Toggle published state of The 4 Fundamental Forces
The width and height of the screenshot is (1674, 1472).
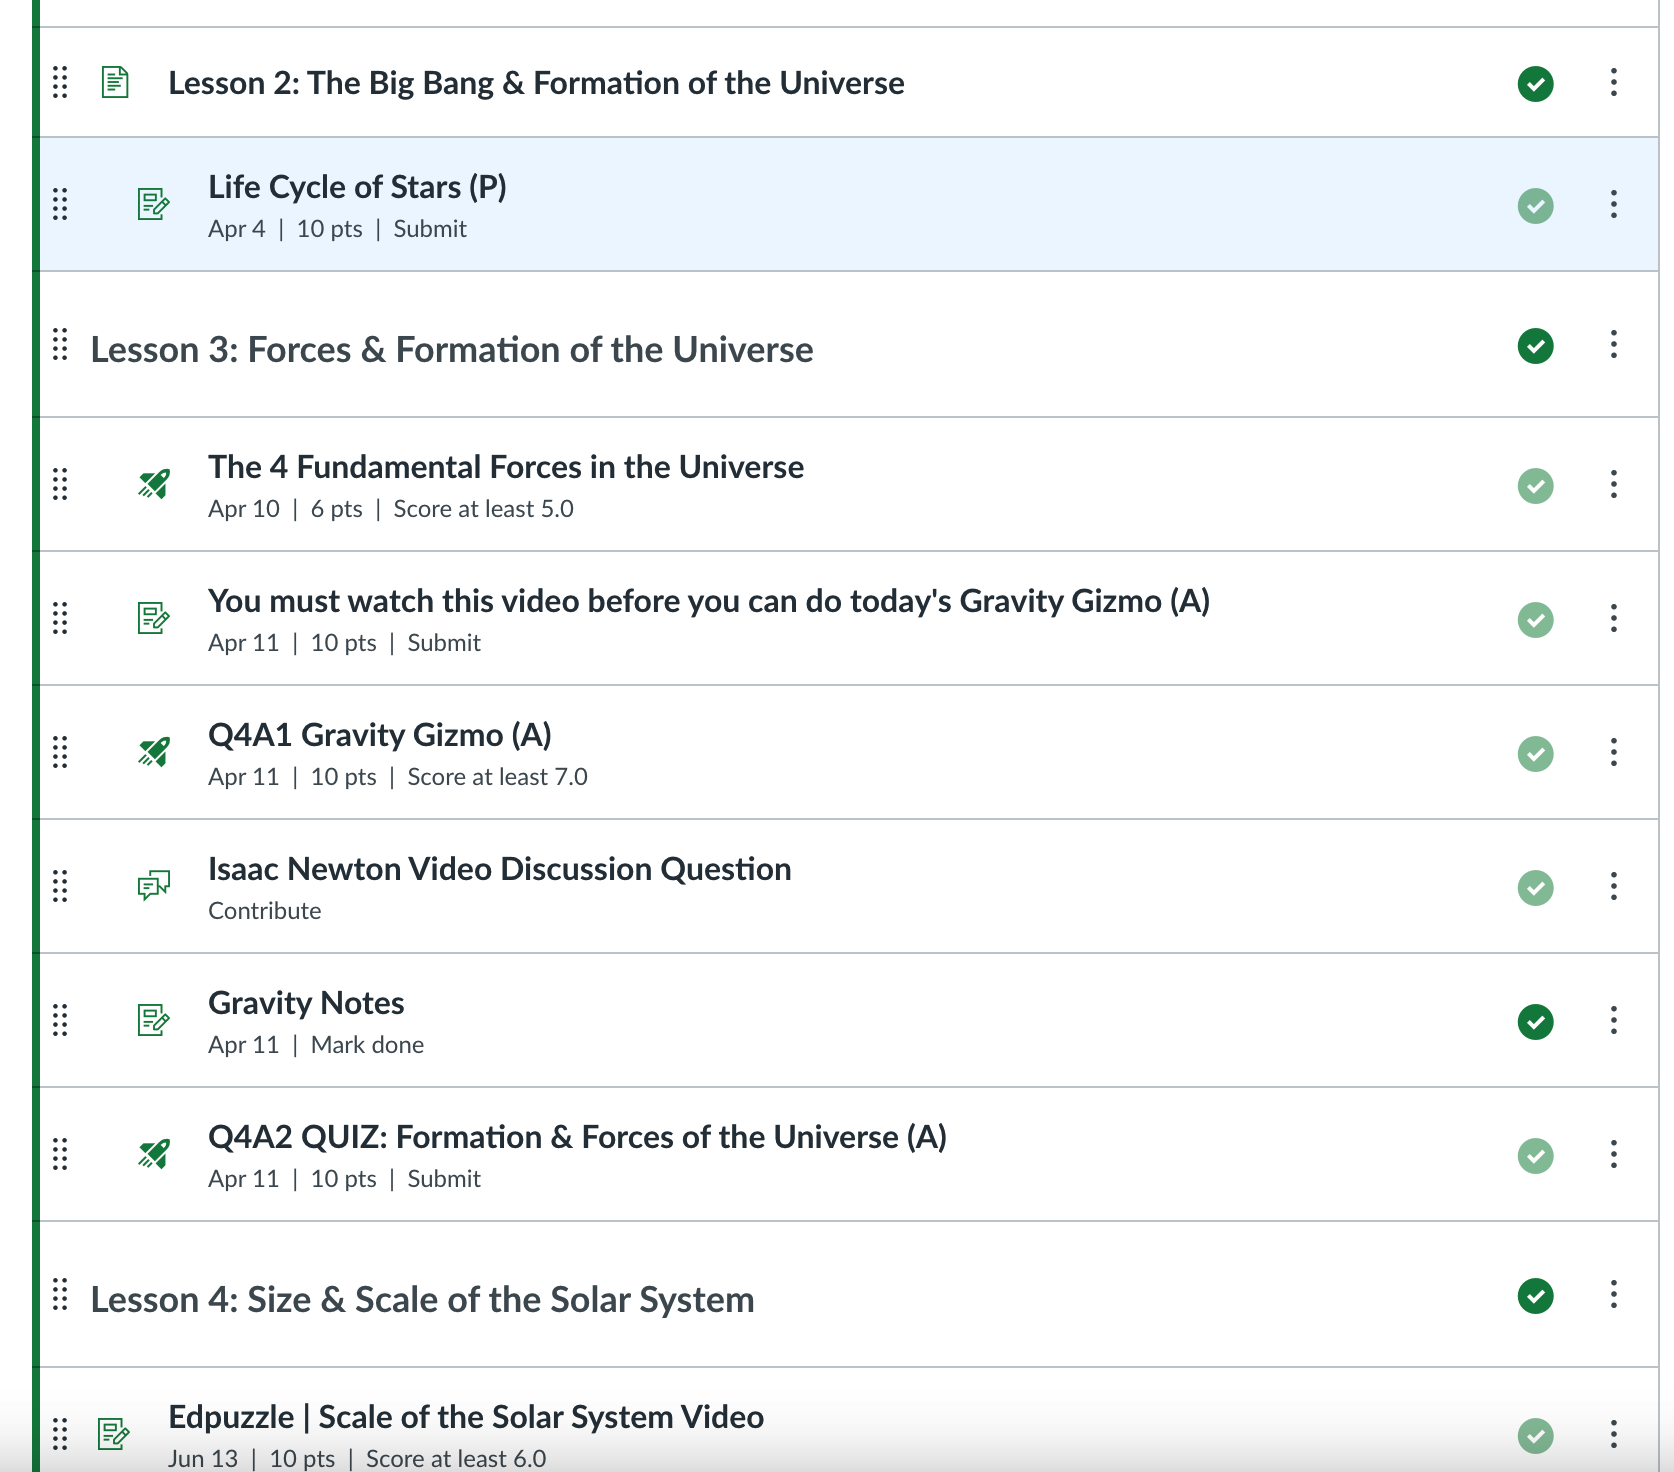click(1535, 486)
